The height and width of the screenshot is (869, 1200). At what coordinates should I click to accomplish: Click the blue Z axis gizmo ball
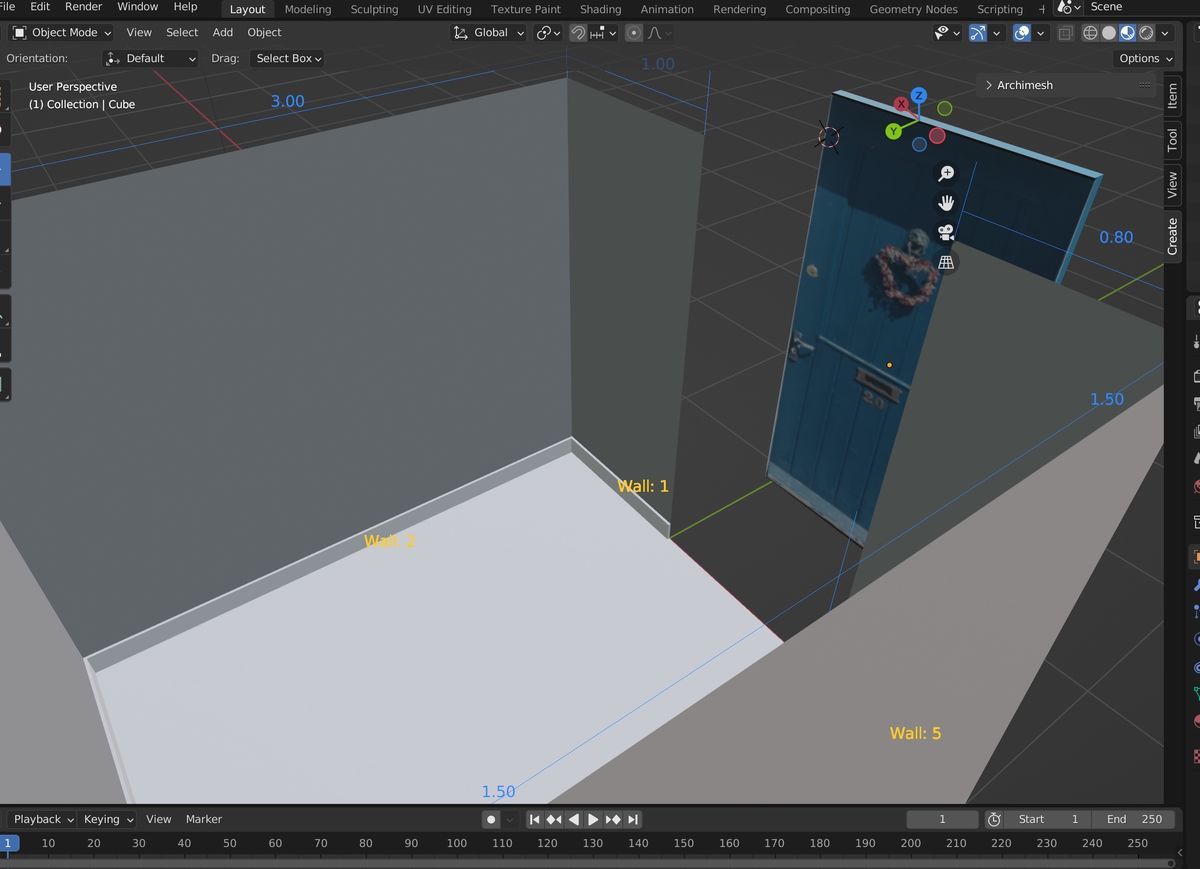pos(919,96)
